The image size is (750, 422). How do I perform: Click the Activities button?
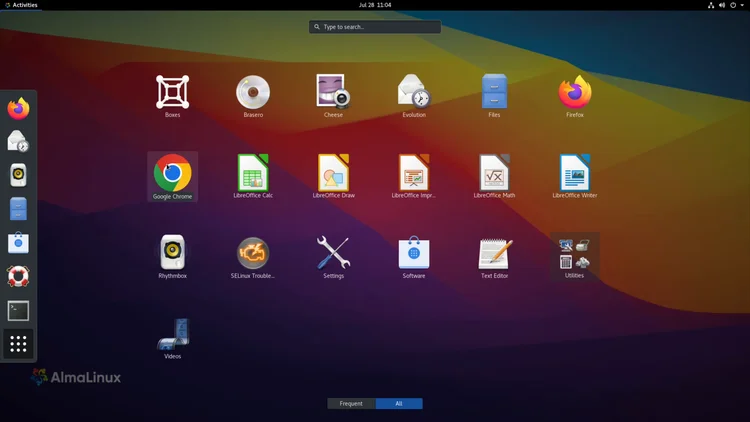point(21,5)
